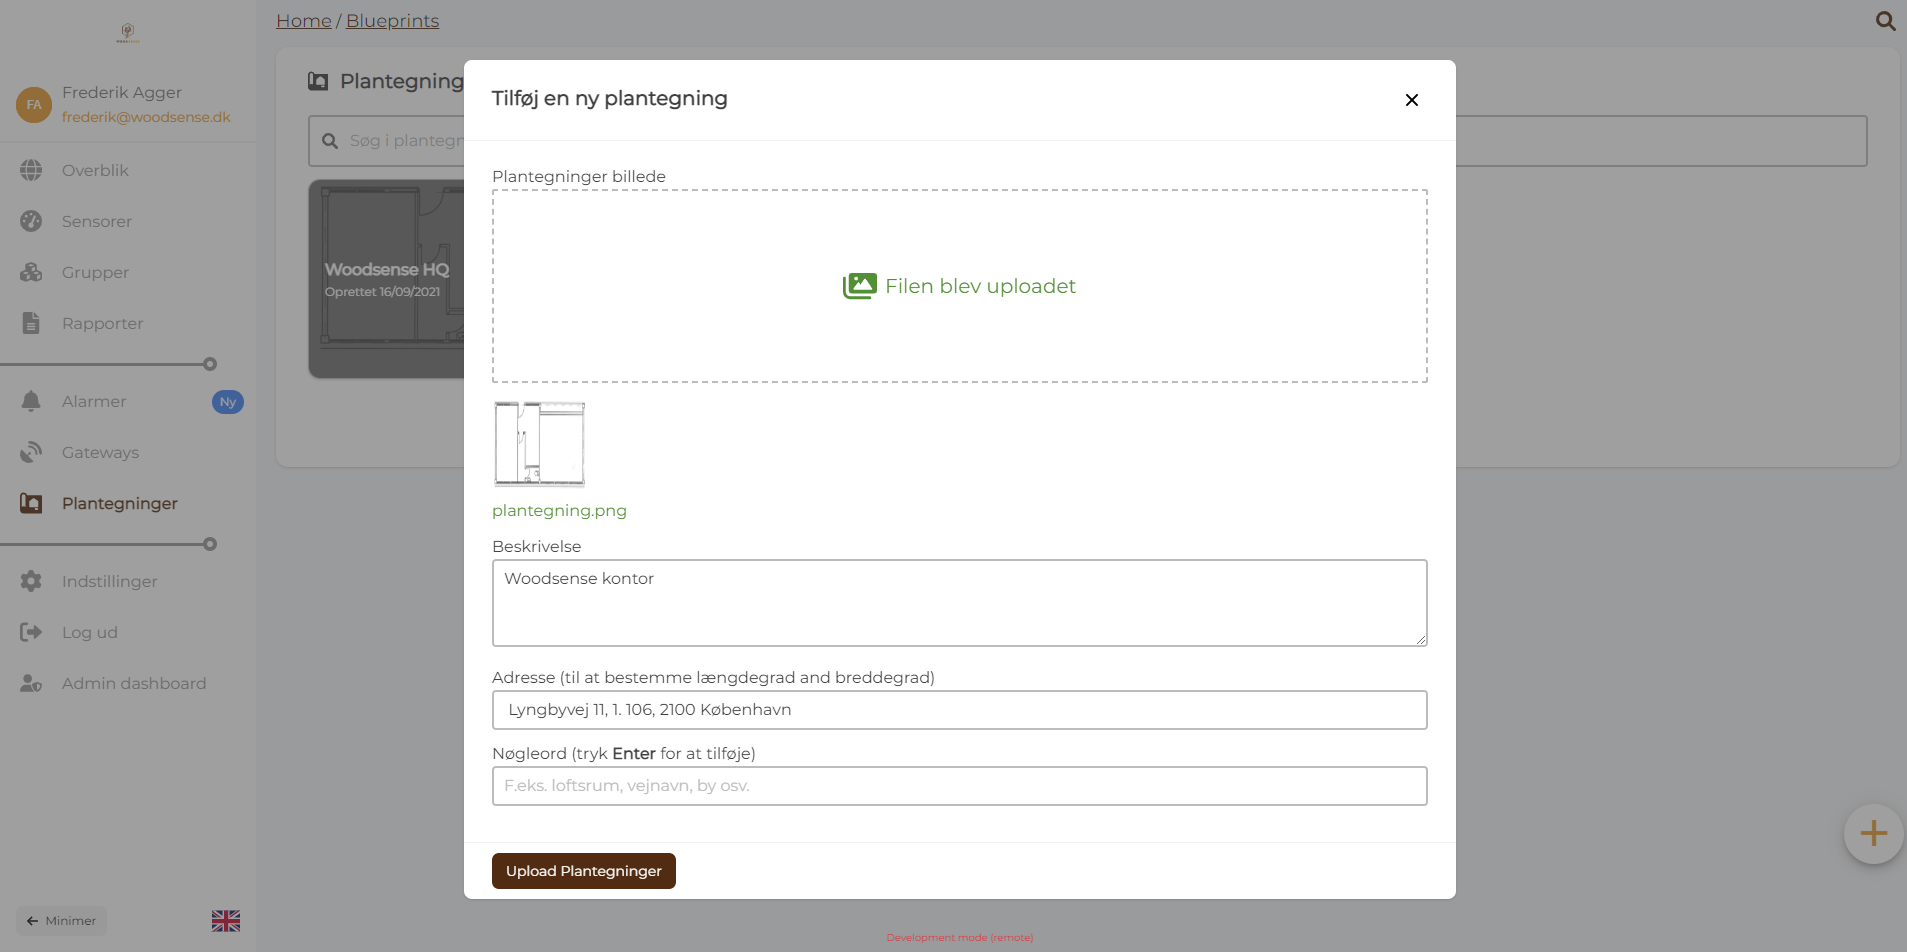Focus the Nøgleord keywords input field
The height and width of the screenshot is (952, 1907).
(x=959, y=786)
